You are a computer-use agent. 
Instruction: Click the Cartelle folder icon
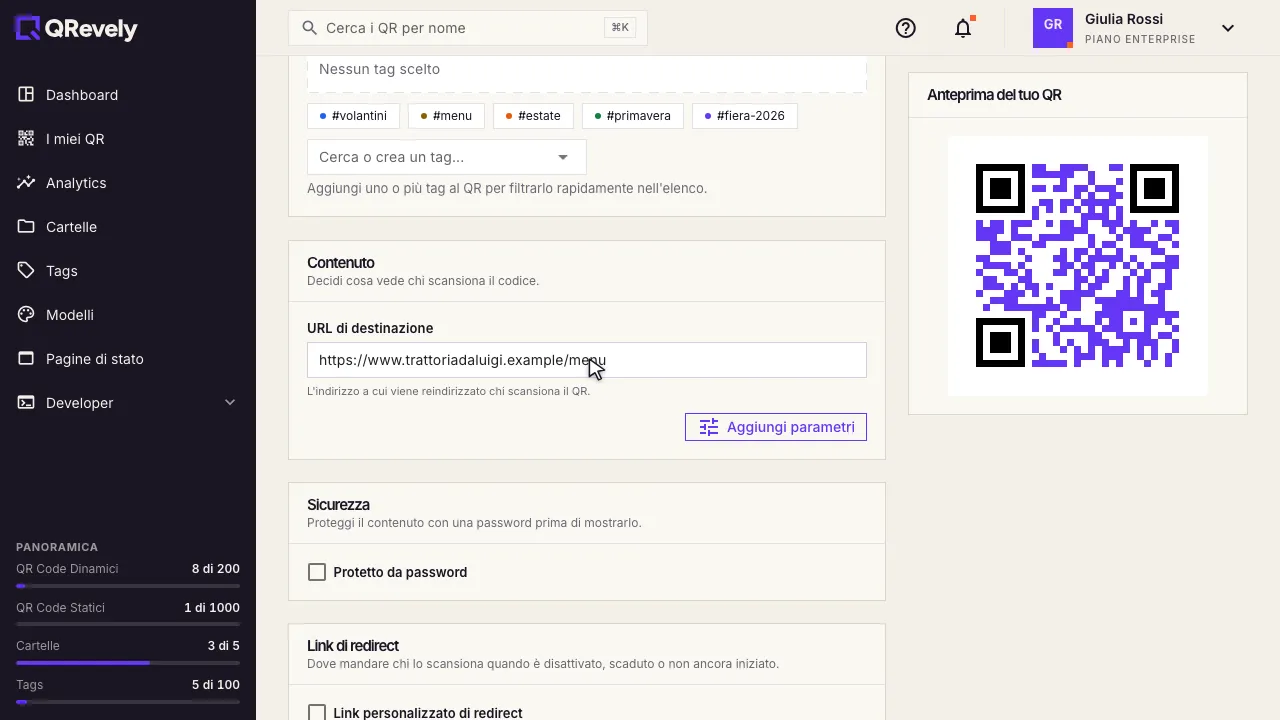pos(26,227)
